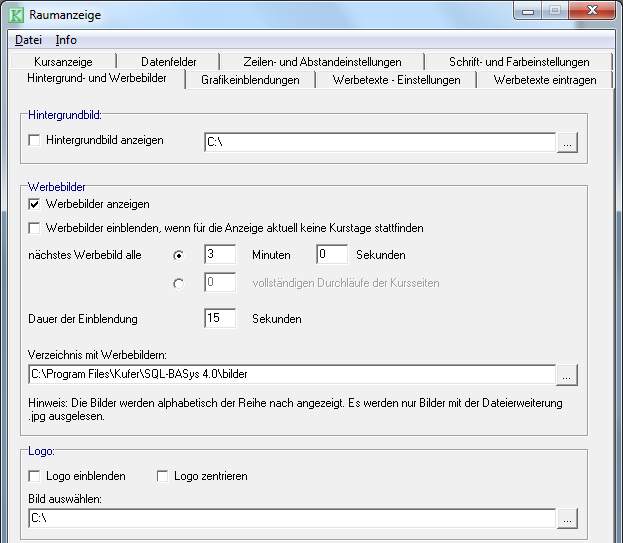The height and width of the screenshot is (543, 623).
Task: Open the Werbetexte eintragen tab
Action: coord(545,80)
